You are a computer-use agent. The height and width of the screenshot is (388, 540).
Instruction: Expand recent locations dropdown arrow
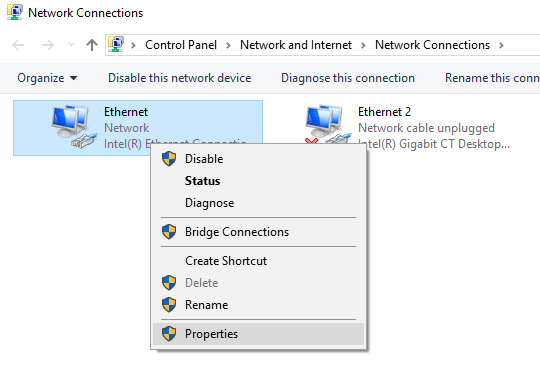pyautogui.click(x=71, y=44)
